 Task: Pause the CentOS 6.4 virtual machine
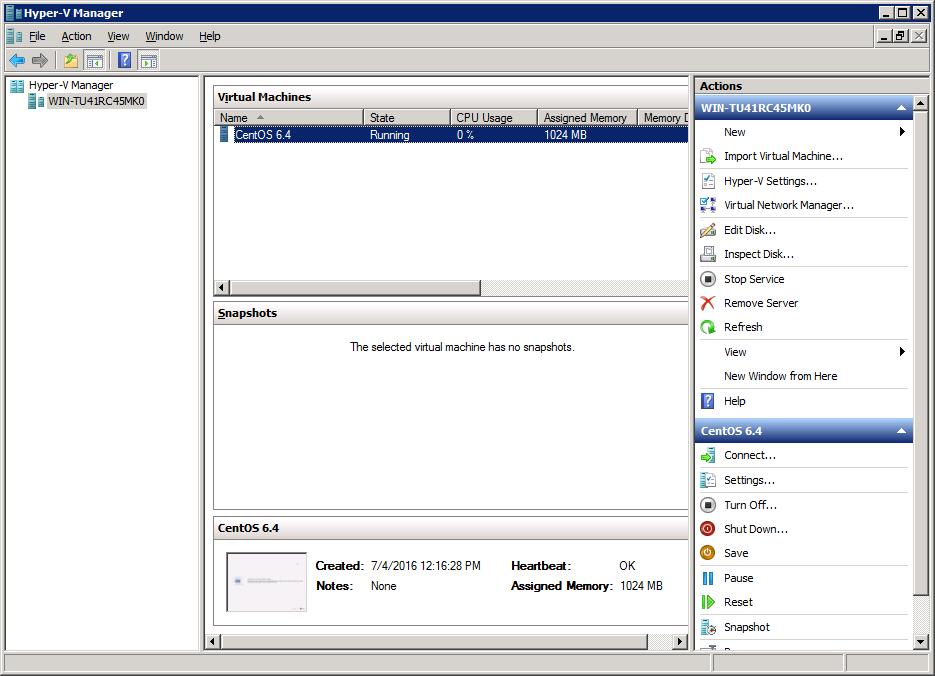pos(739,578)
